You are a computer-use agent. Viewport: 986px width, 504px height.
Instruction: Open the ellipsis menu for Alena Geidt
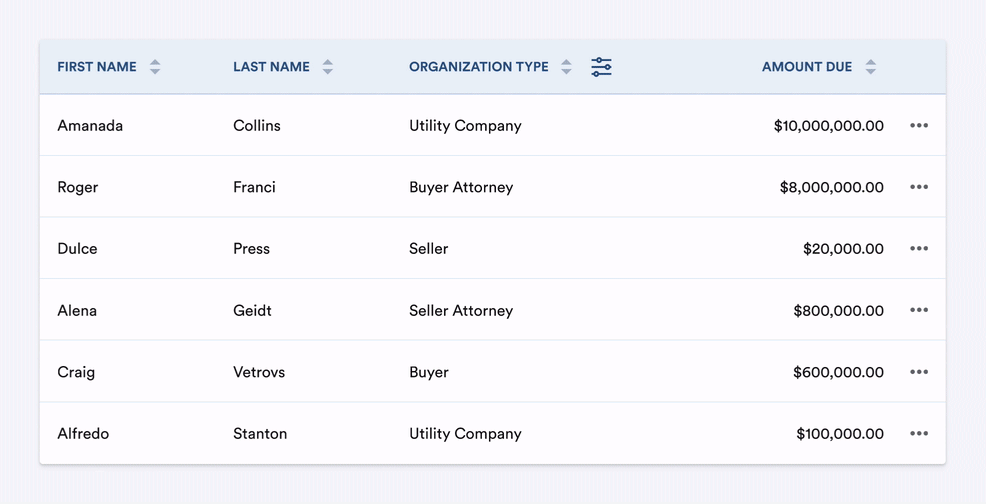click(x=919, y=310)
